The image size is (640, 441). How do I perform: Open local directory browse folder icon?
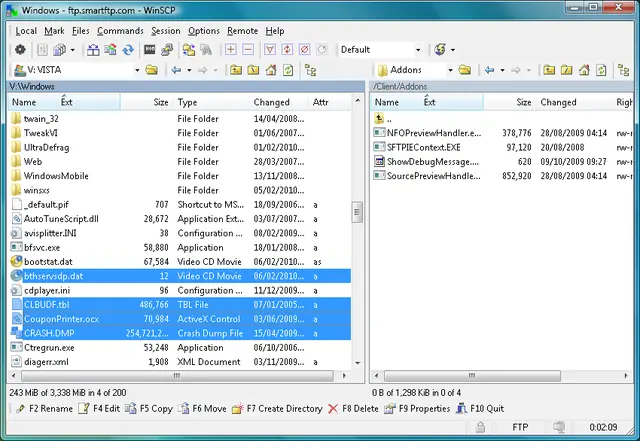[151, 70]
